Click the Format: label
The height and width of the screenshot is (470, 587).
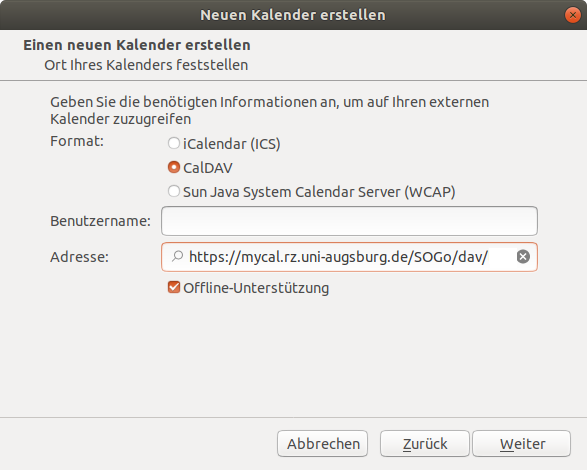coord(77,141)
